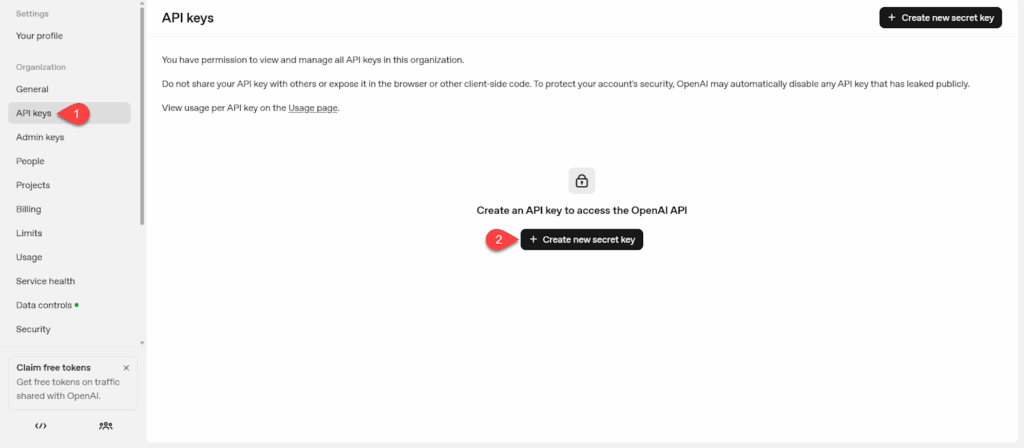The height and width of the screenshot is (448, 1024).
Task: Open Data controls settings
Action: pyautogui.click(x=44, y=305)
